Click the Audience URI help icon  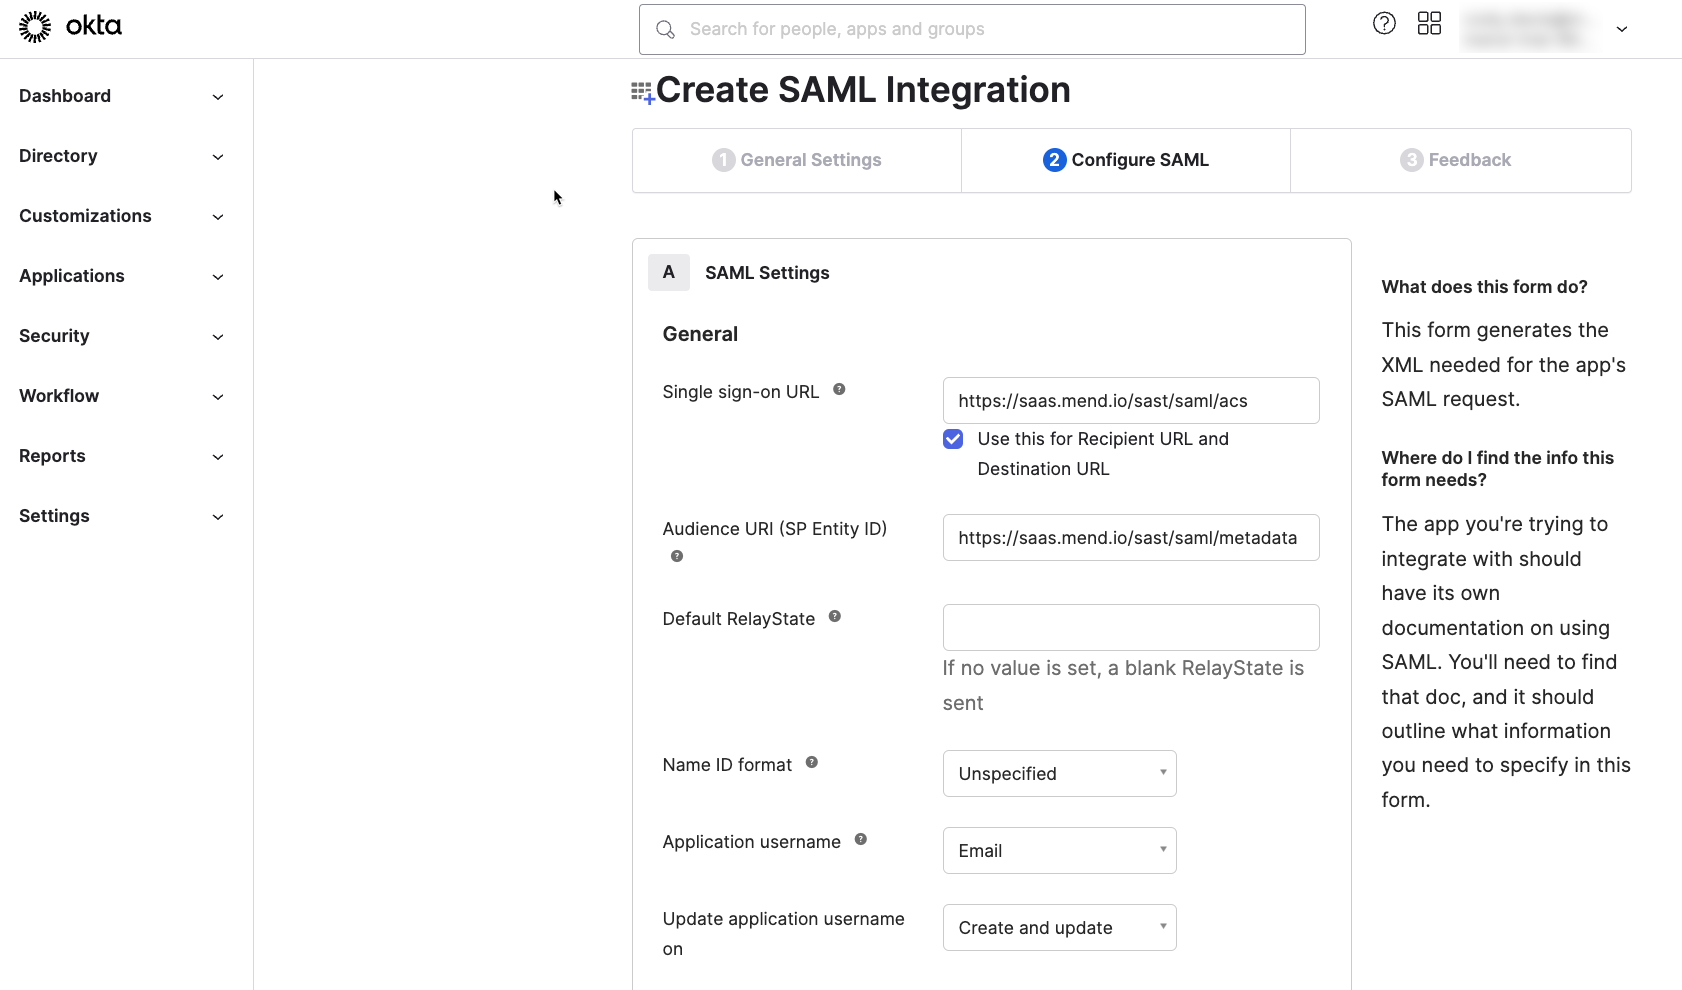[x=677, y=556]
